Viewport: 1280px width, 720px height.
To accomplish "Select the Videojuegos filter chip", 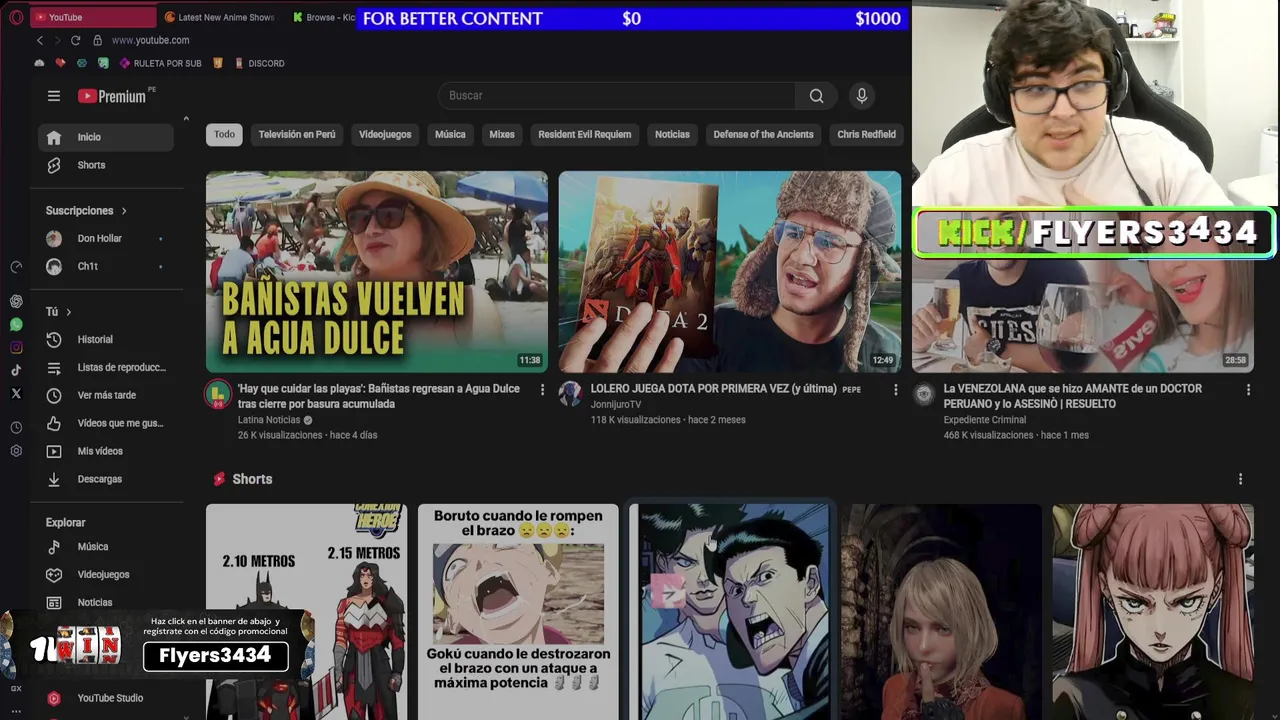I will (385, 134).
